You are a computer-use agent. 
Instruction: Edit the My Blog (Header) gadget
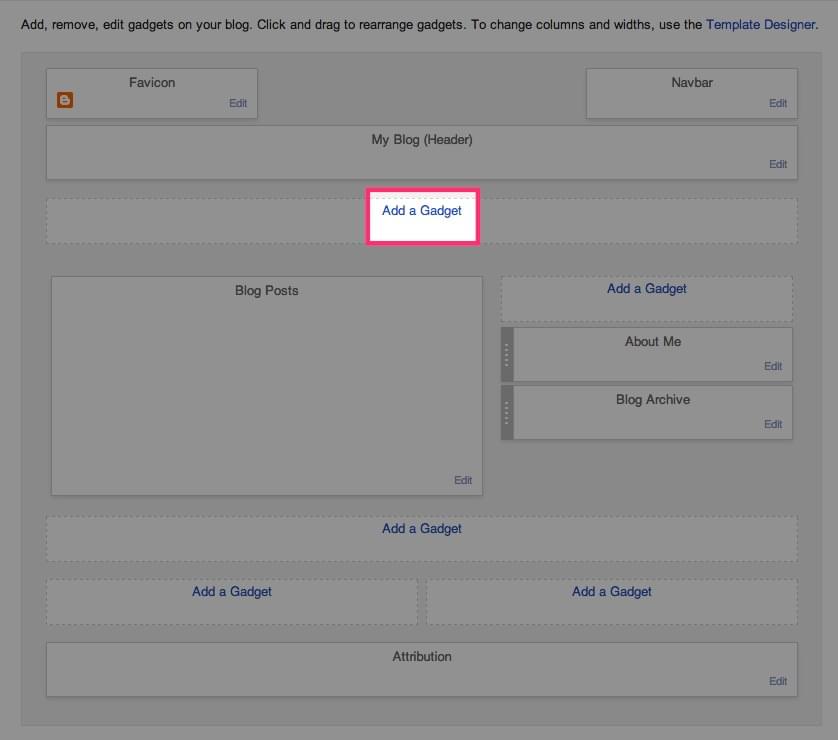coord(778,164)
